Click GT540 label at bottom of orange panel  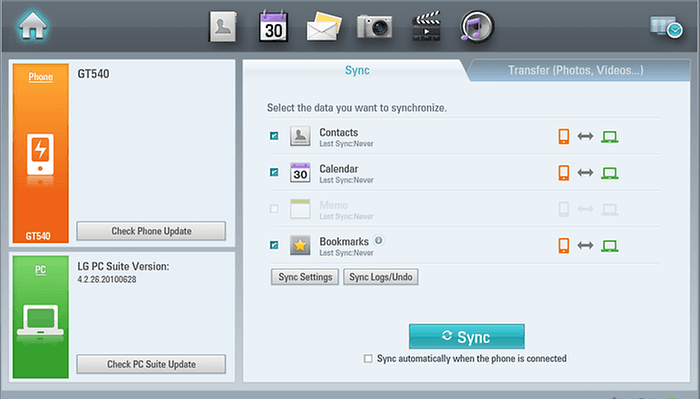point(38,236)
